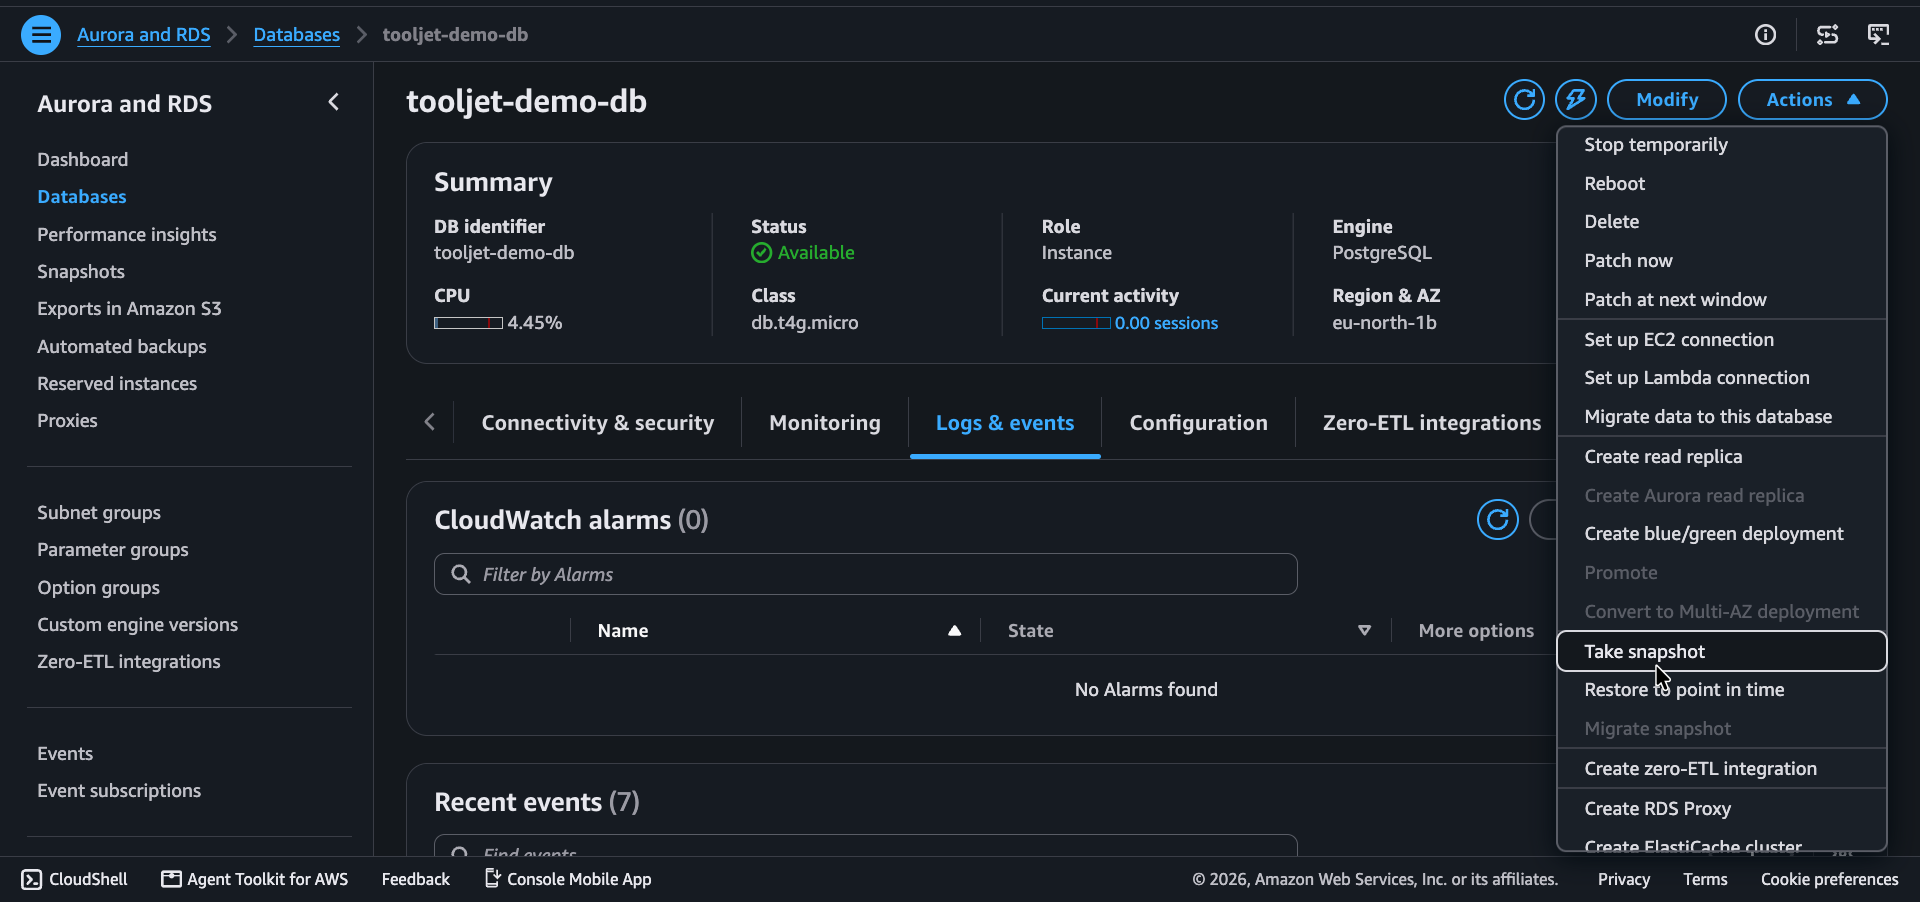Open Feedback in the footer
This screenshot has width=1920, height=902.
pyautogui.click(x=416, y=879)
